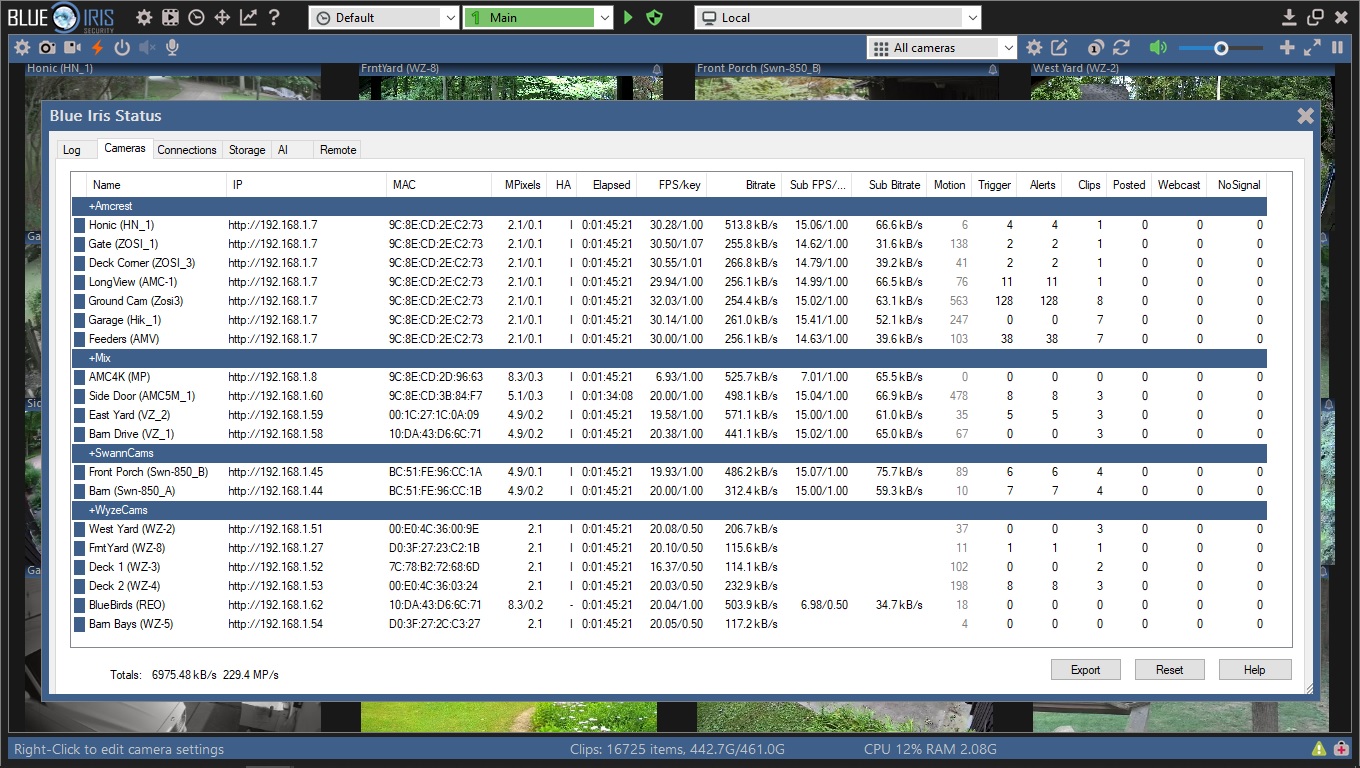
Task: Click the power reset camera icon
Action: (122, 47)
